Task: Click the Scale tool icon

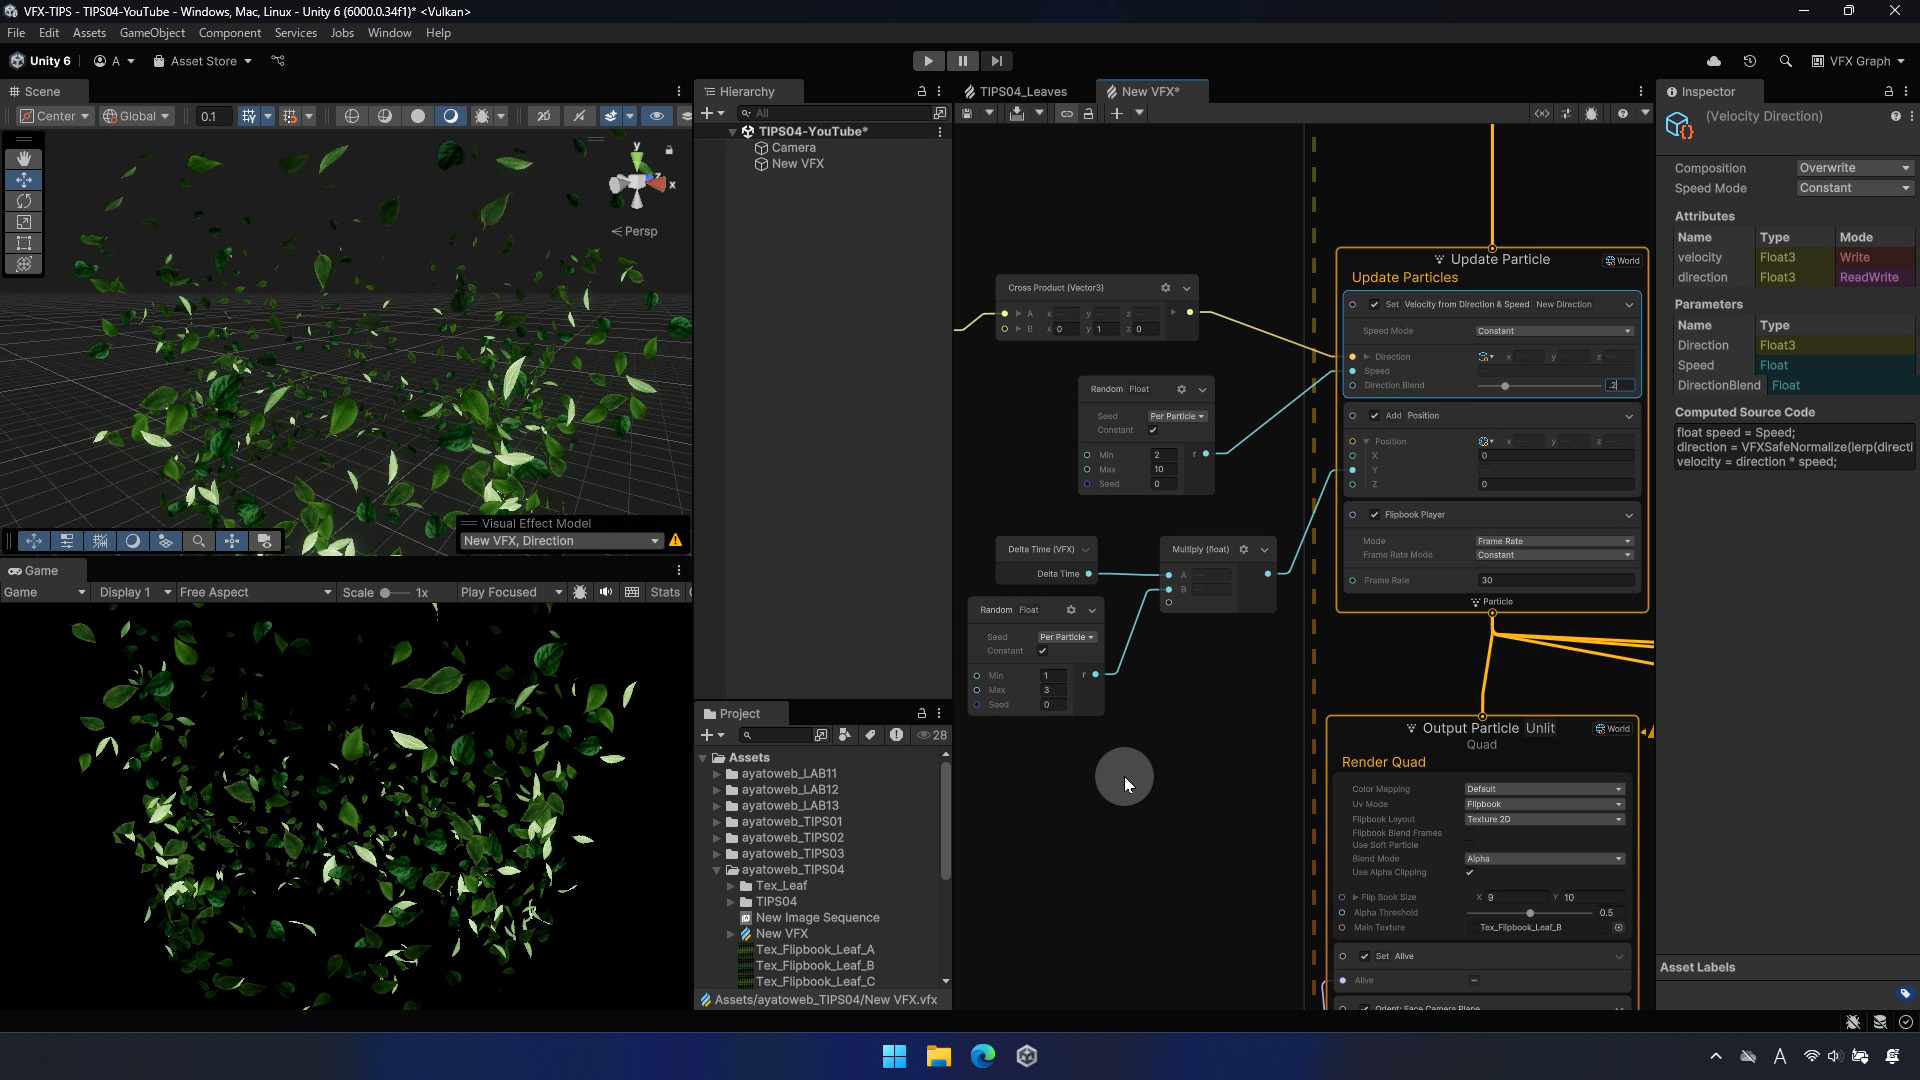Action: 24,222
